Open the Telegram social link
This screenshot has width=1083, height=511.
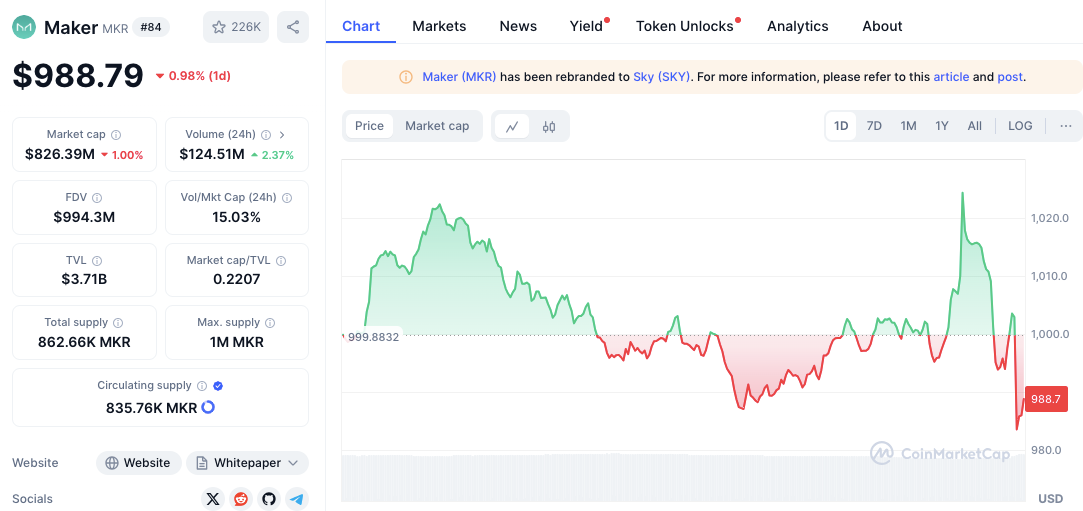(x=297, y=499)
